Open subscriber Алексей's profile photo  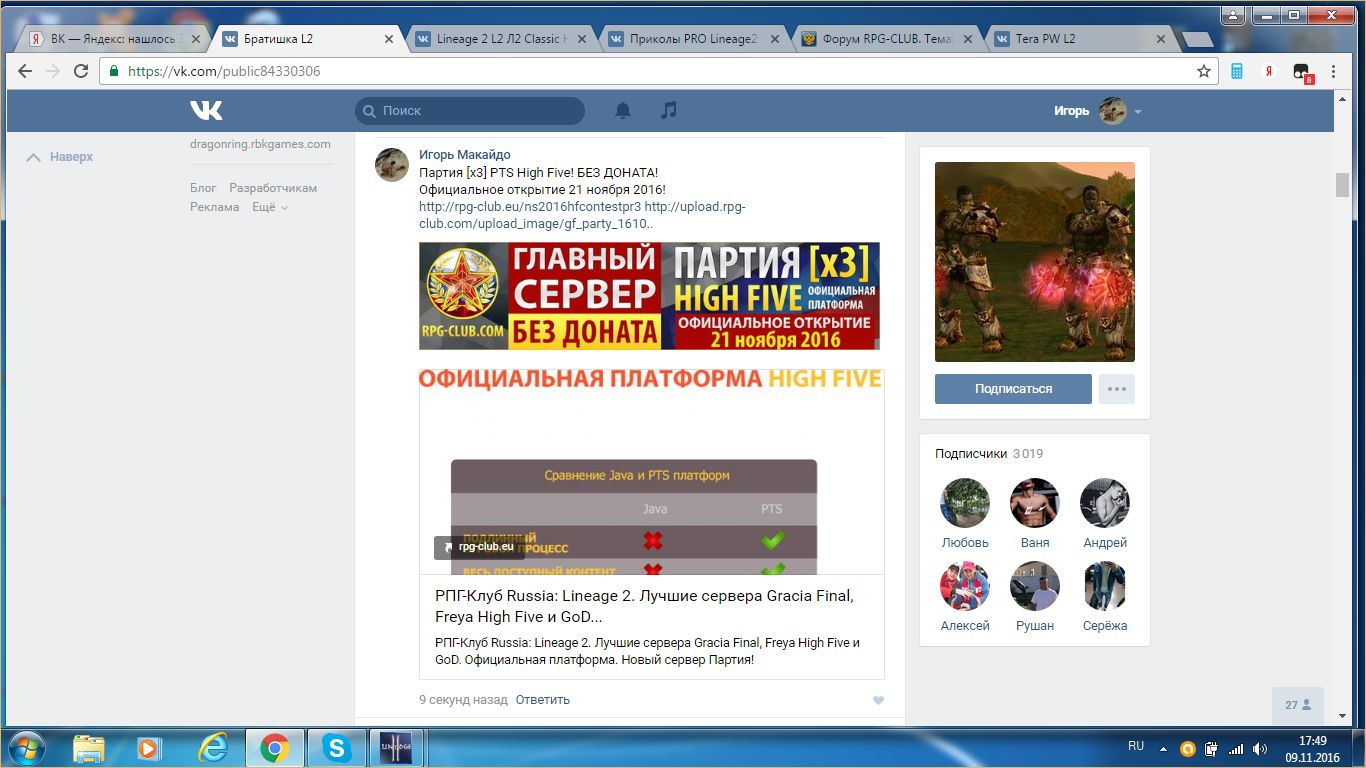[965, 586]
